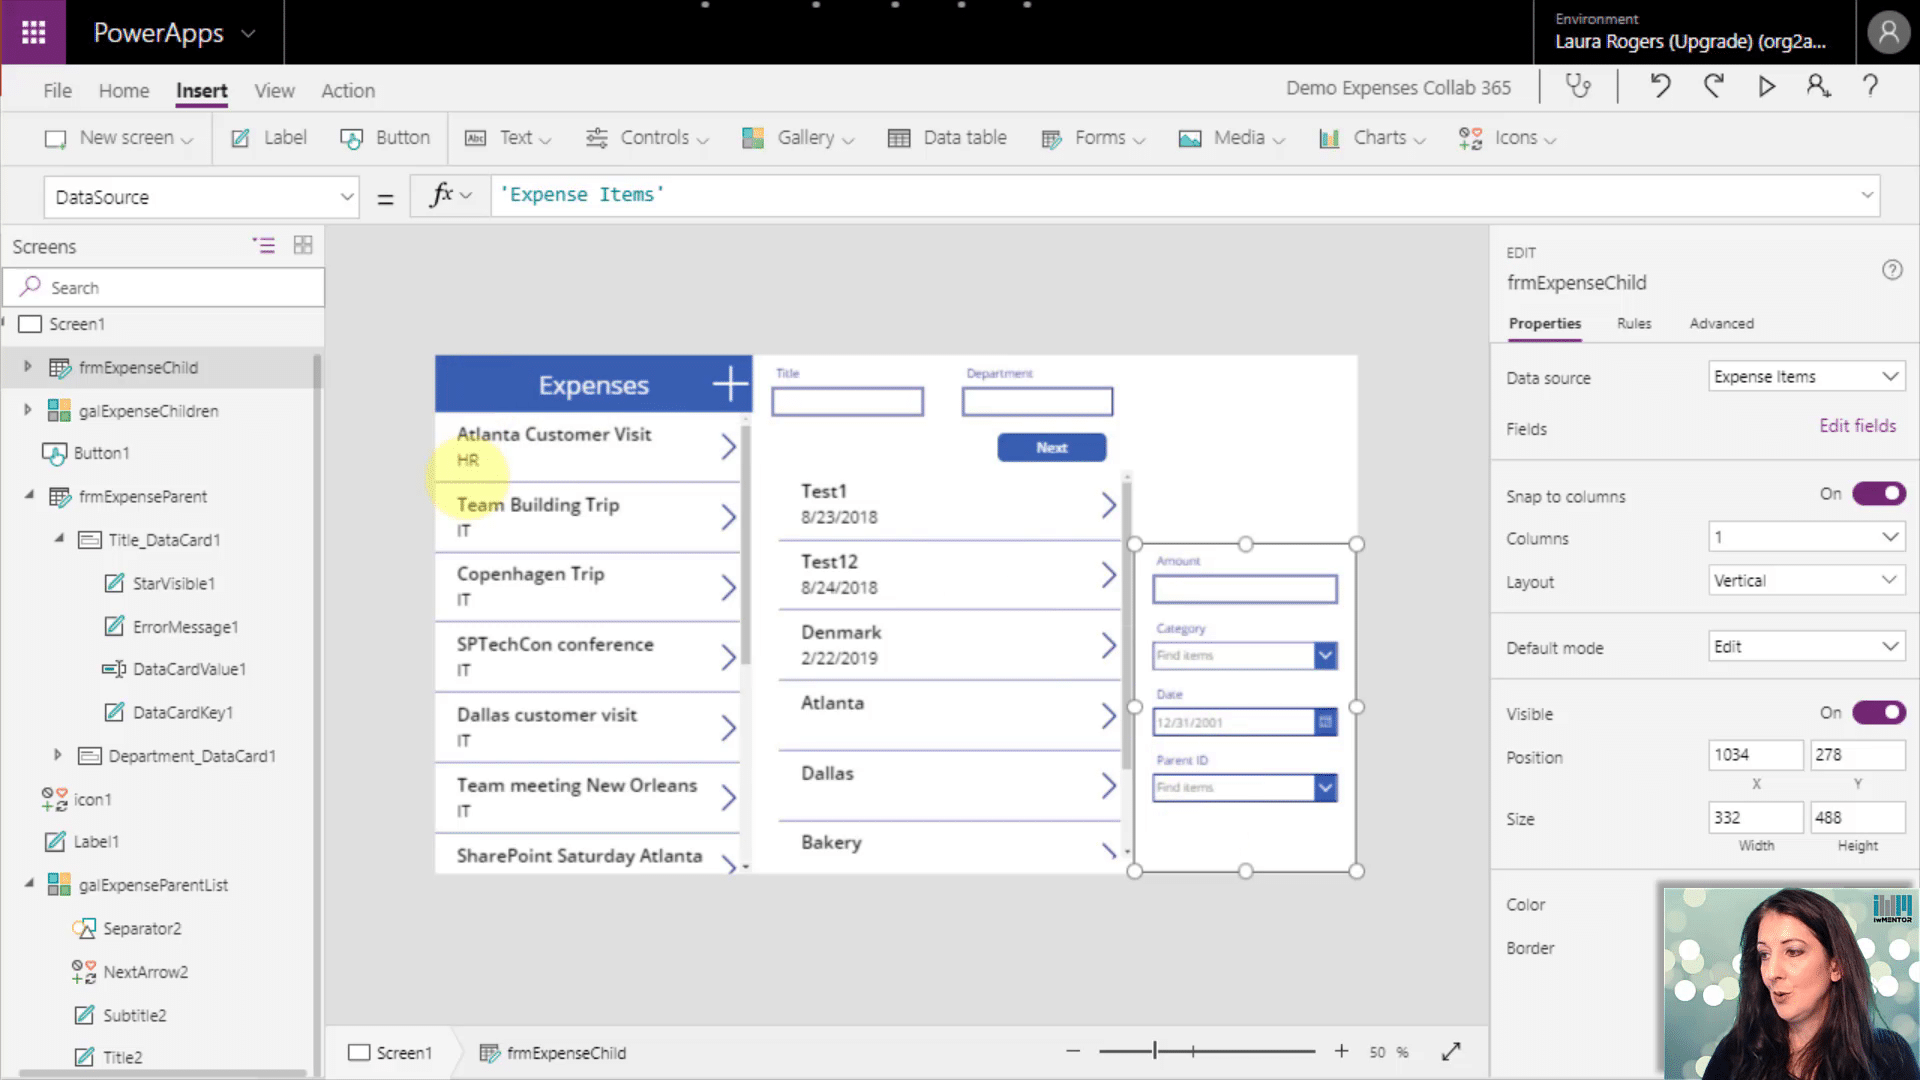1920x1080 pixels.
Task: Click the Edit fields link
Action: click(1857, 425)
